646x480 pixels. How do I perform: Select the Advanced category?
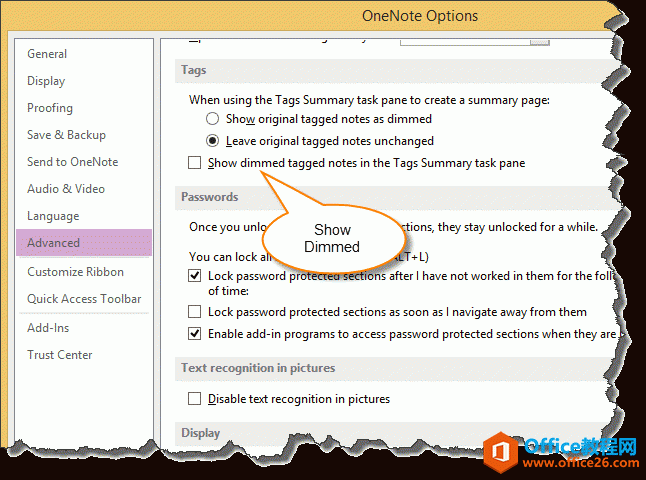pos(84,243)
